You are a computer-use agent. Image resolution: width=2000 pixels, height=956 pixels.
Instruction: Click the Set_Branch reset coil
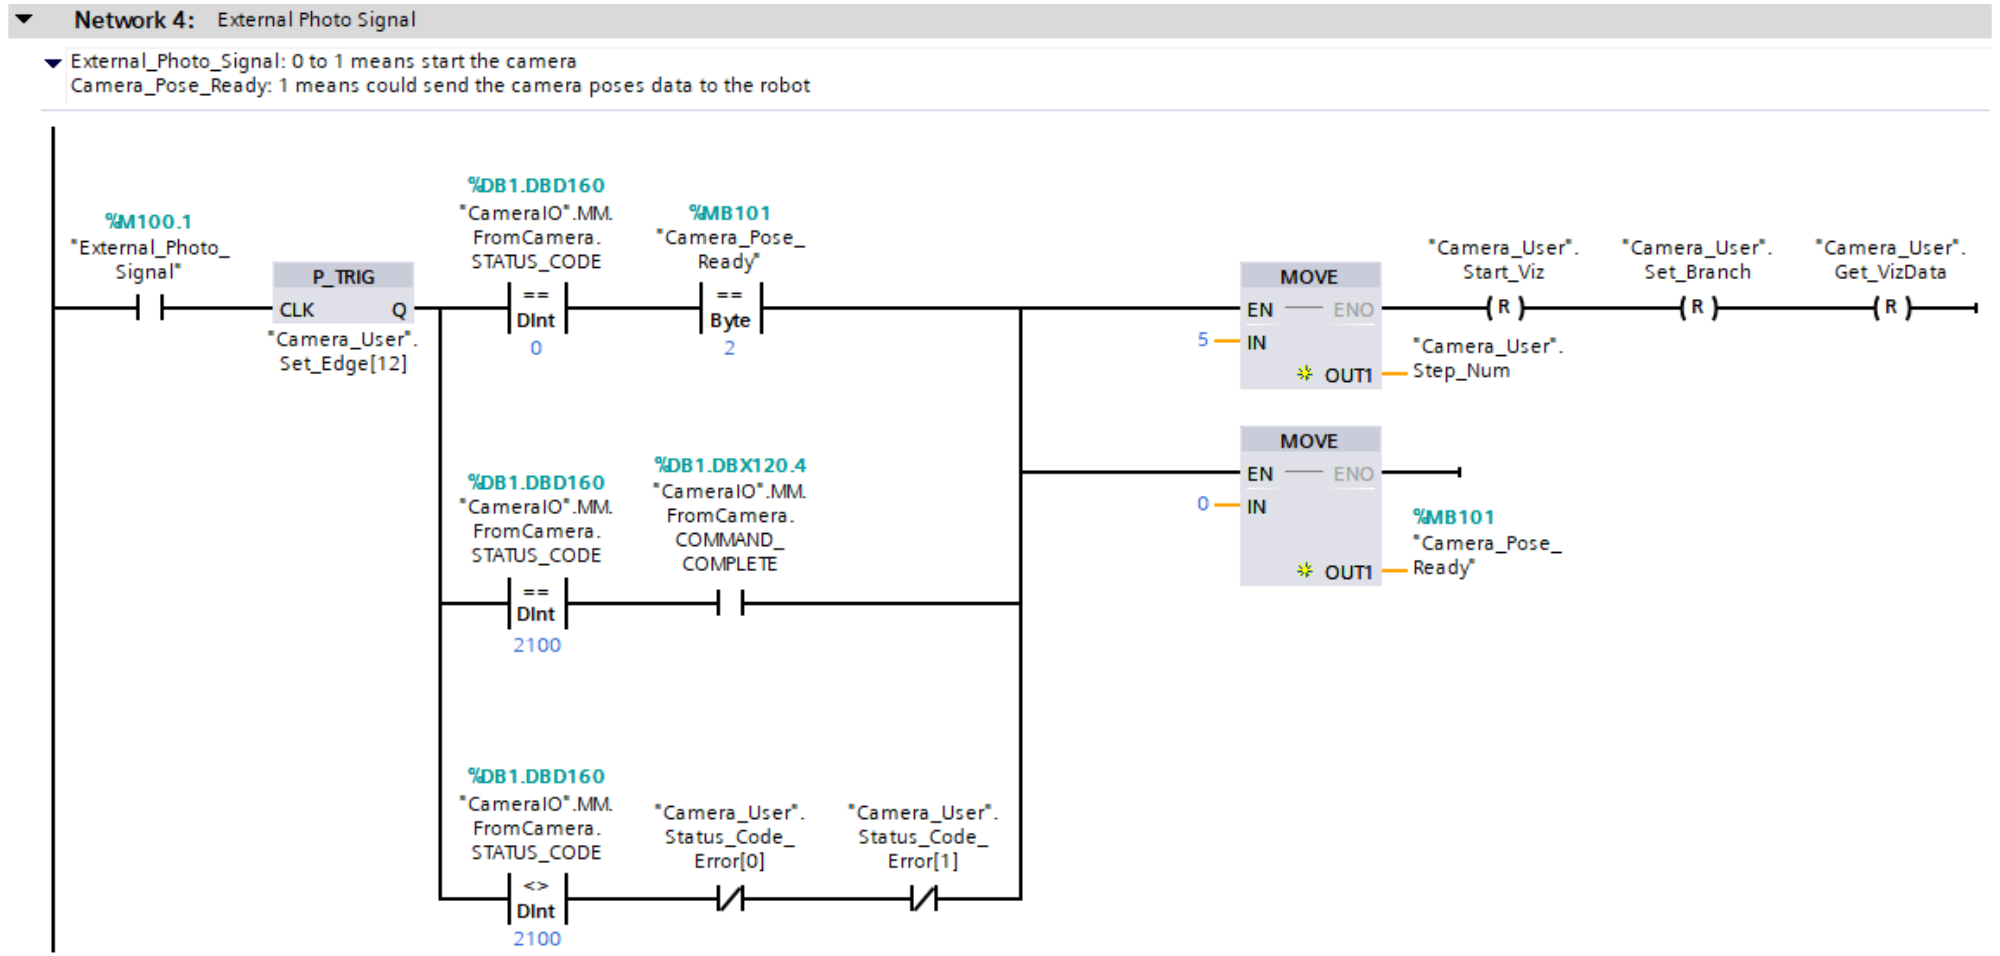point(1697,308)
